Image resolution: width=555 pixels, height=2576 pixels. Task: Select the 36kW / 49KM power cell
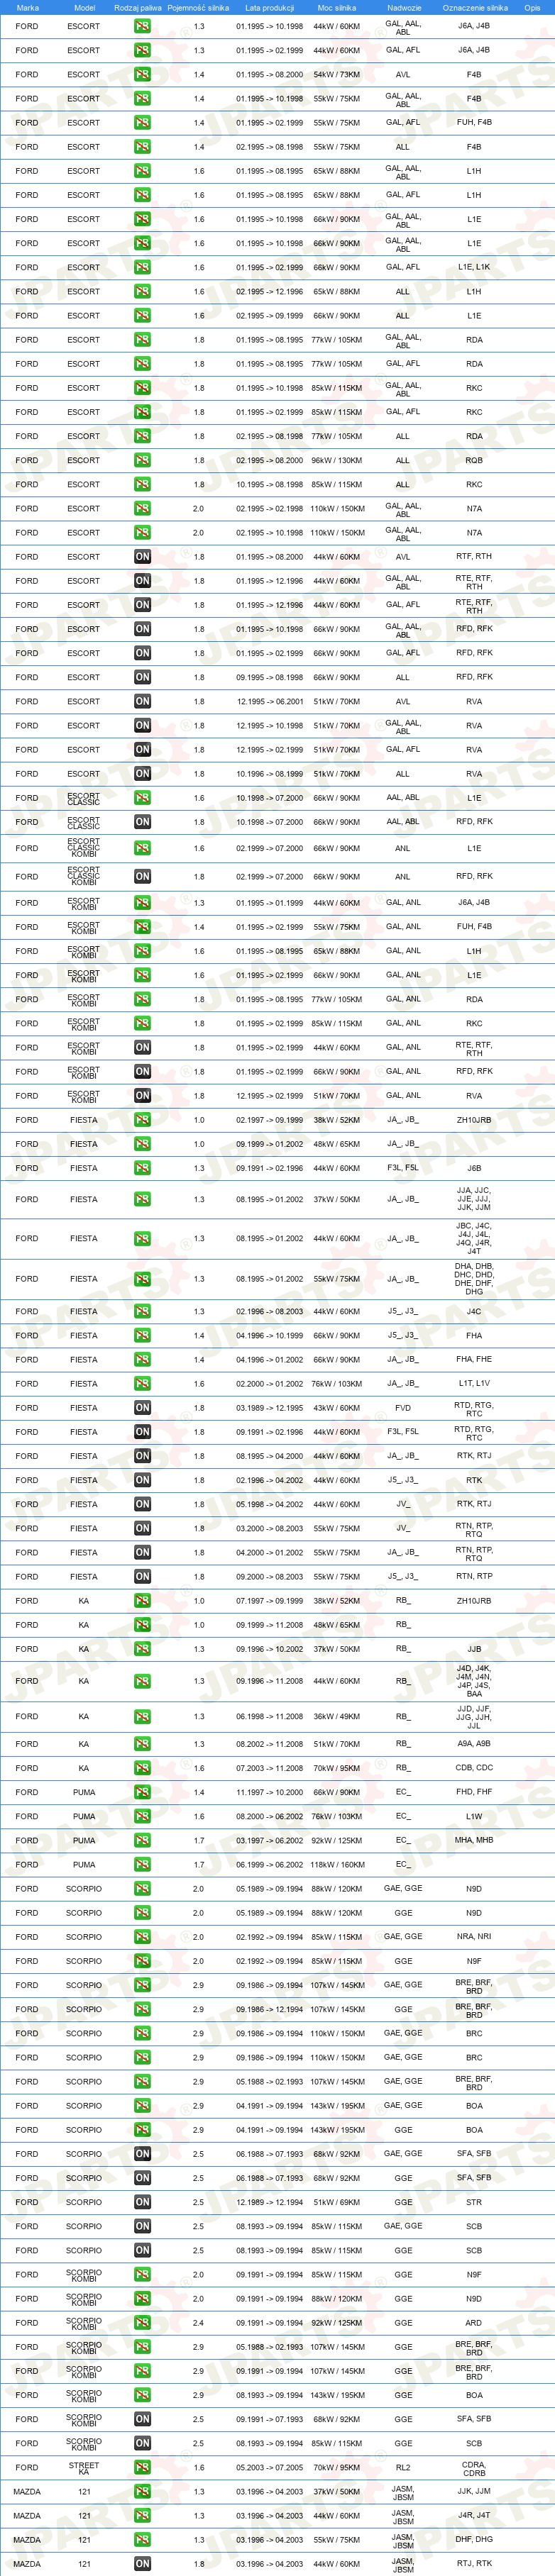point(337,1716)
